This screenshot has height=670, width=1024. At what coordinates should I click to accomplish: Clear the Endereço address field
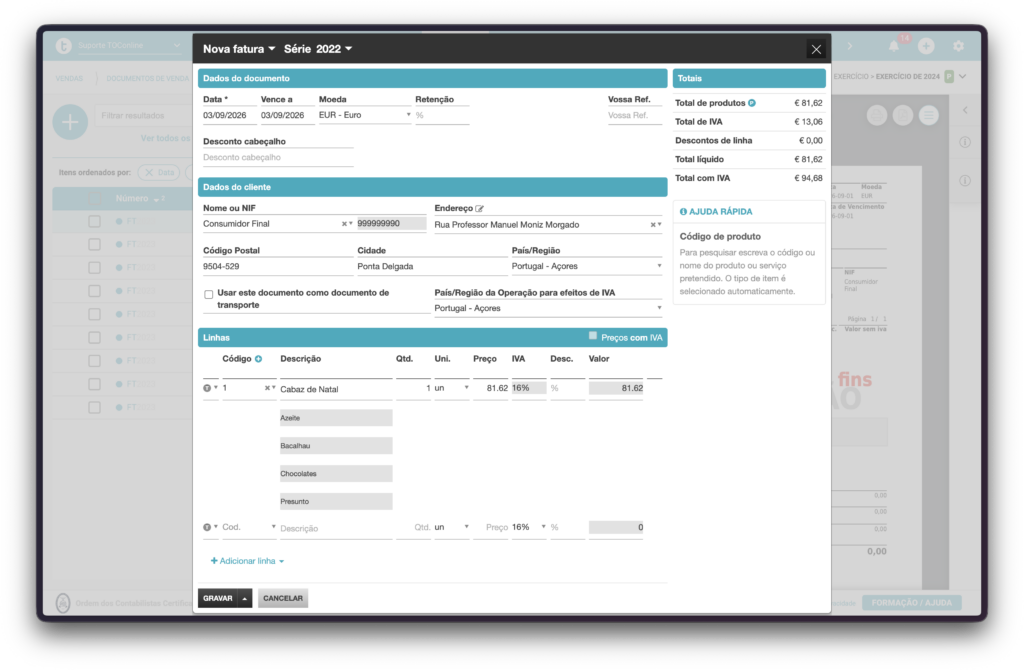pos(652,225)
